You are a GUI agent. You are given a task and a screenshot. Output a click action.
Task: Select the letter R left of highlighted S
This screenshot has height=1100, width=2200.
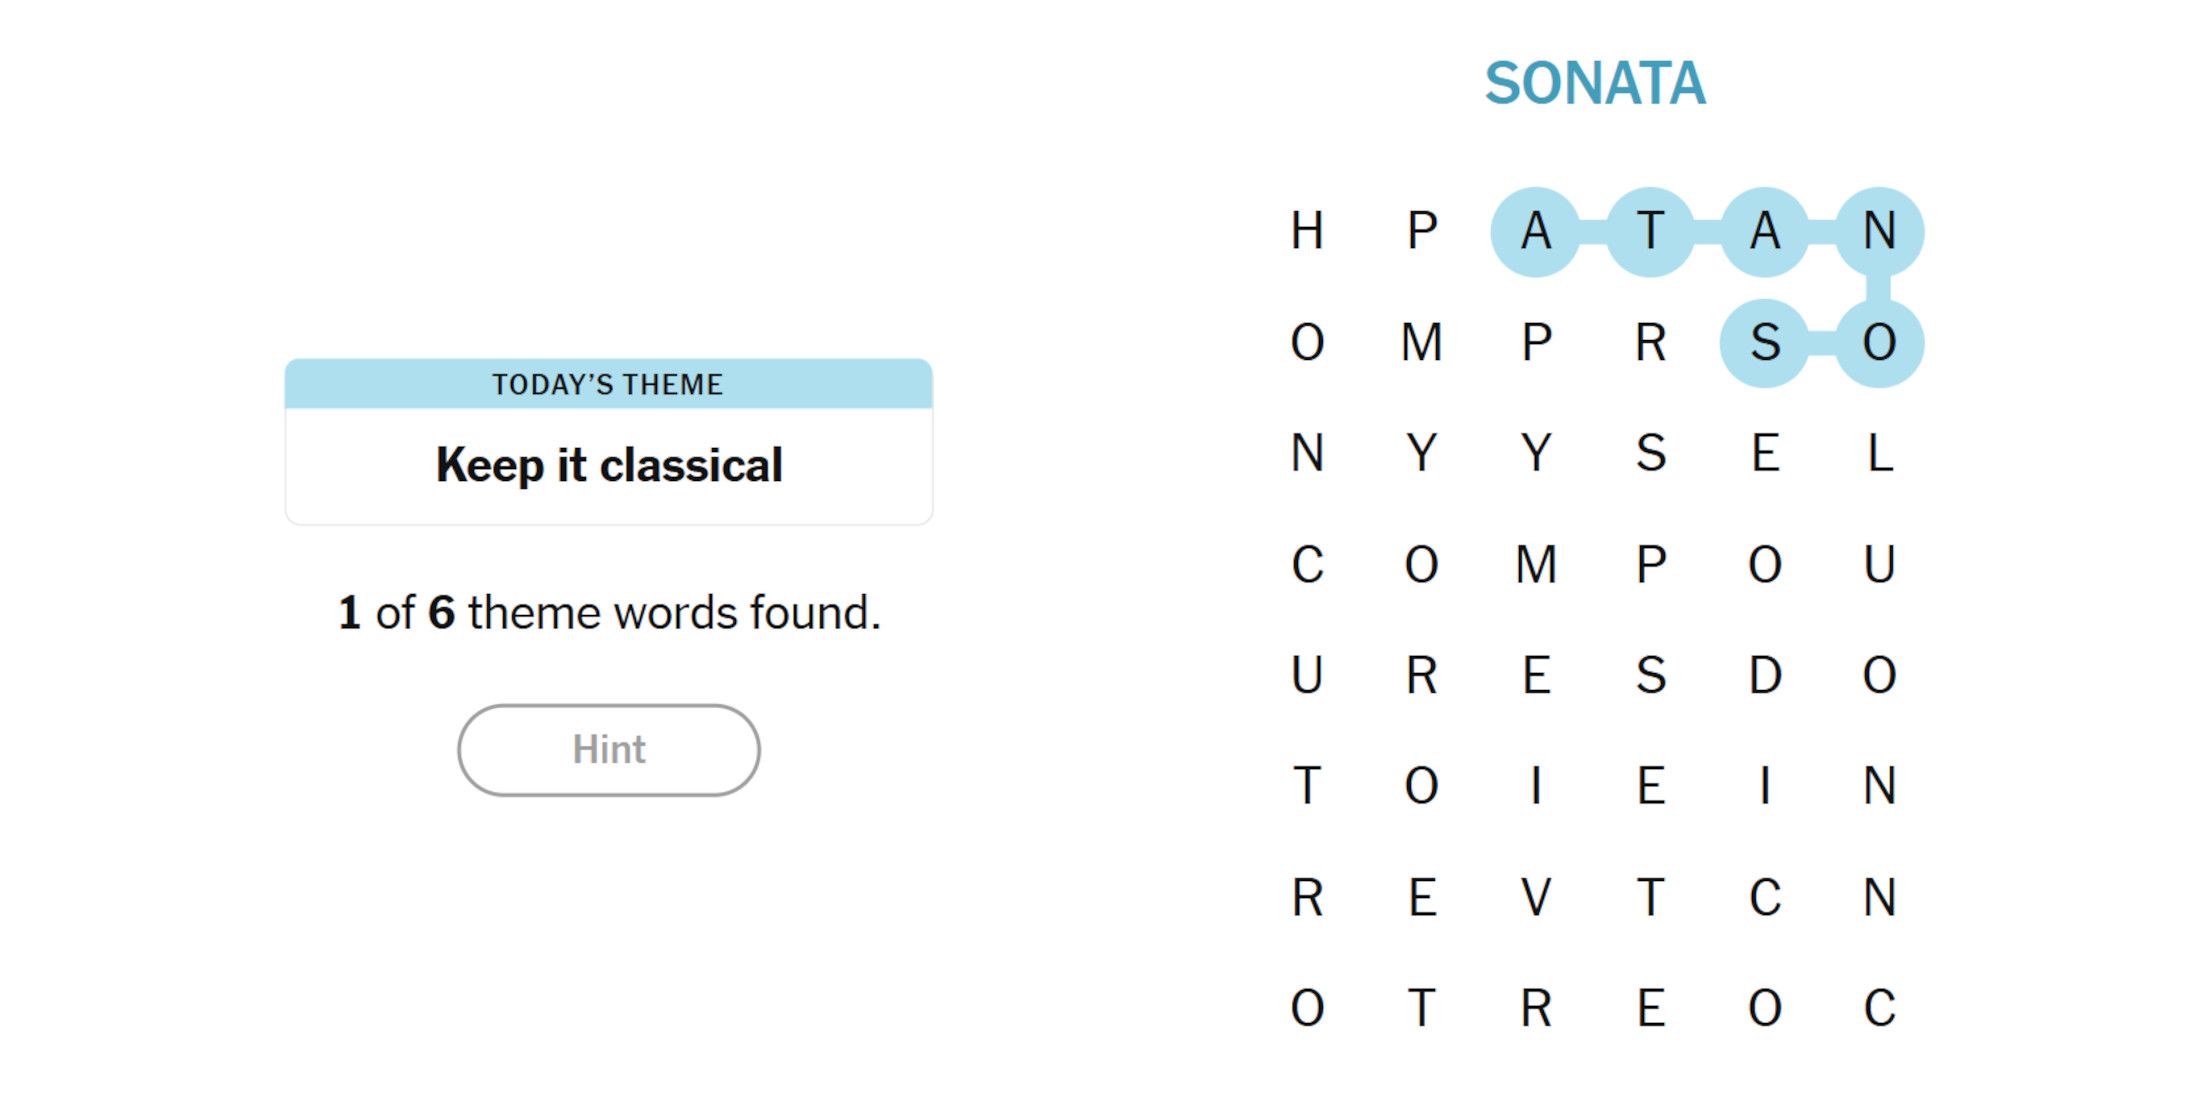click(x=1650, y=343)
